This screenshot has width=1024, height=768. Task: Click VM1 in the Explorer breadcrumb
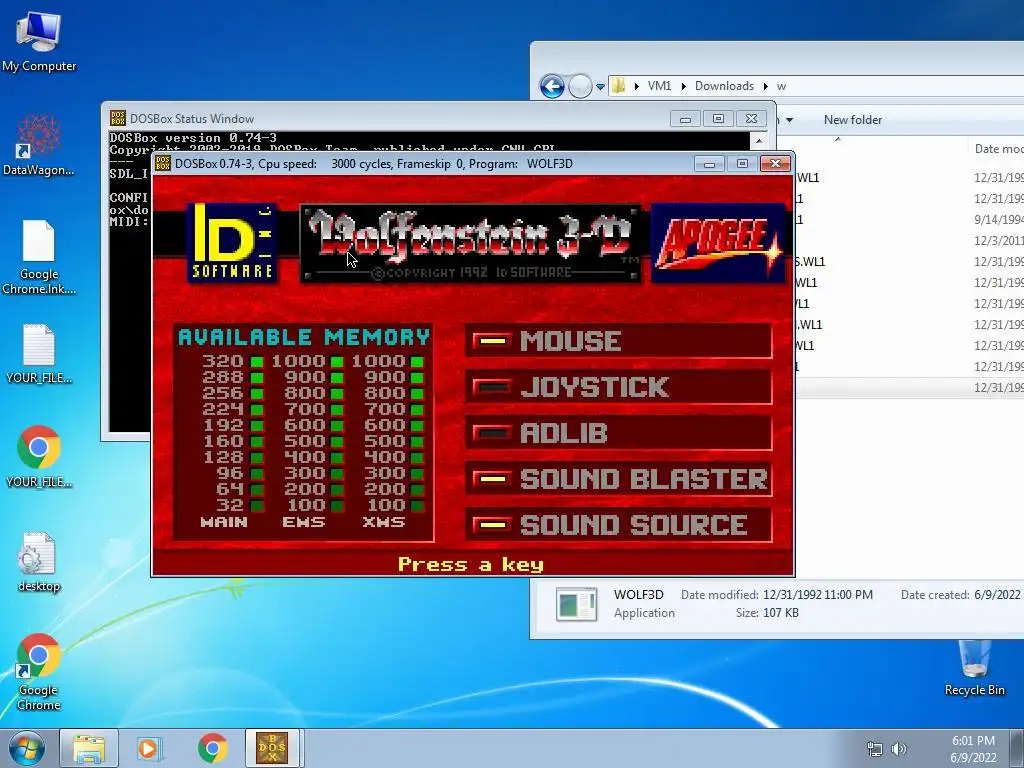pyautogui.click(x=659, y=86)
